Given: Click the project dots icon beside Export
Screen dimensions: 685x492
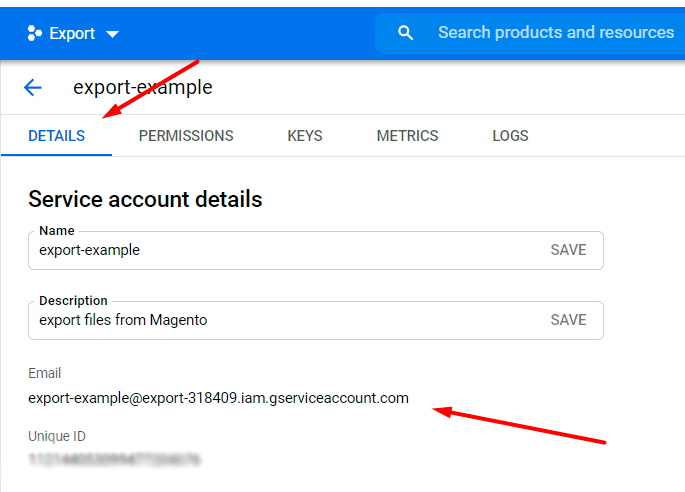Looking at the screenshot, I should tap(35, 34).
